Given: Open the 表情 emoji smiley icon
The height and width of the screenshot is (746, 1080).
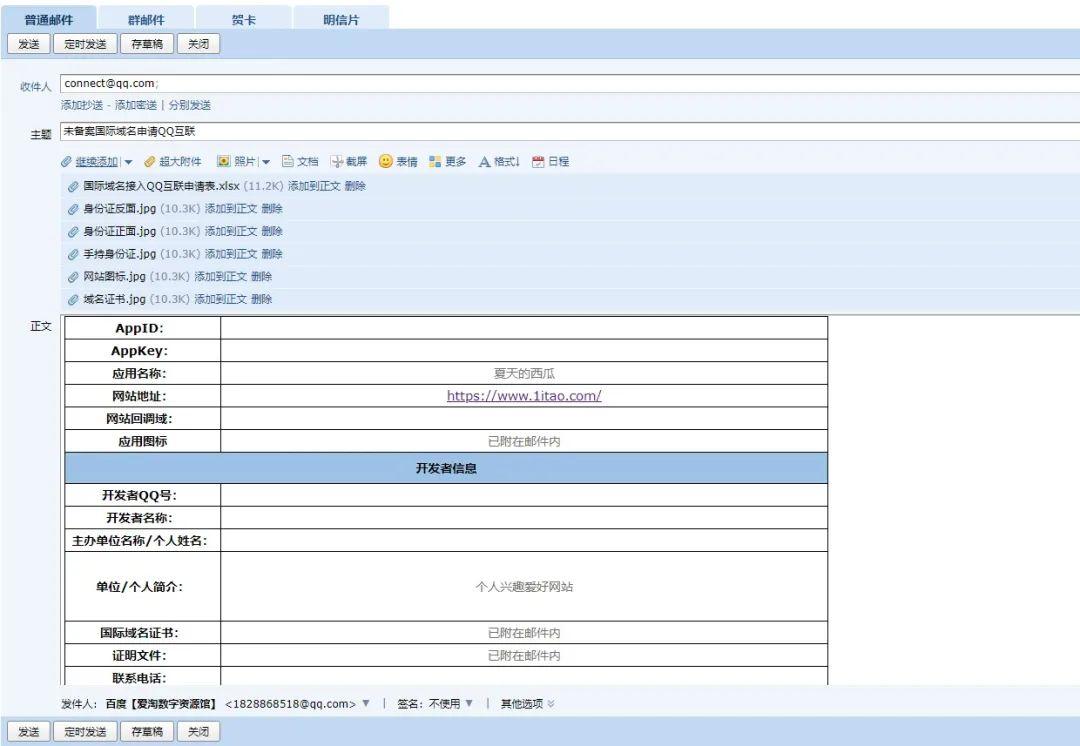Looking at the screenshot, I should point(386,161).
